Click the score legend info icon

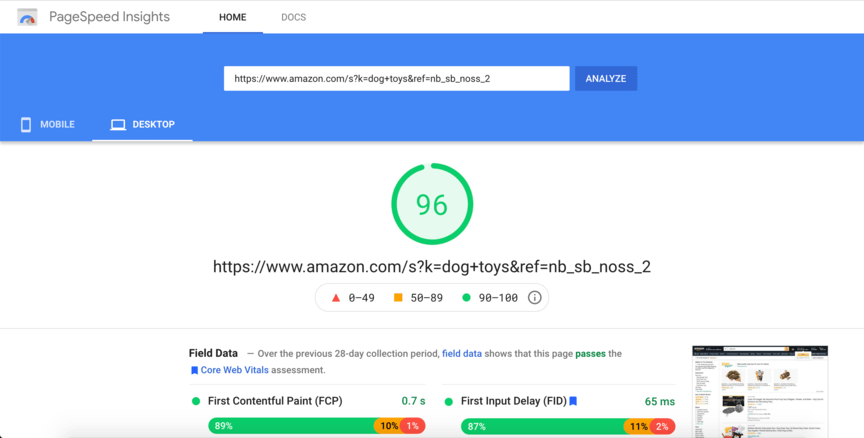(534, 297)
